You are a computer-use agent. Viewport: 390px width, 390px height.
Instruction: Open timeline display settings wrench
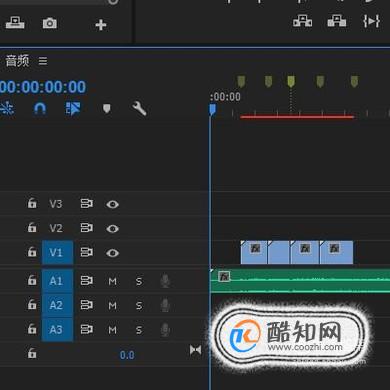coord(139,109)
